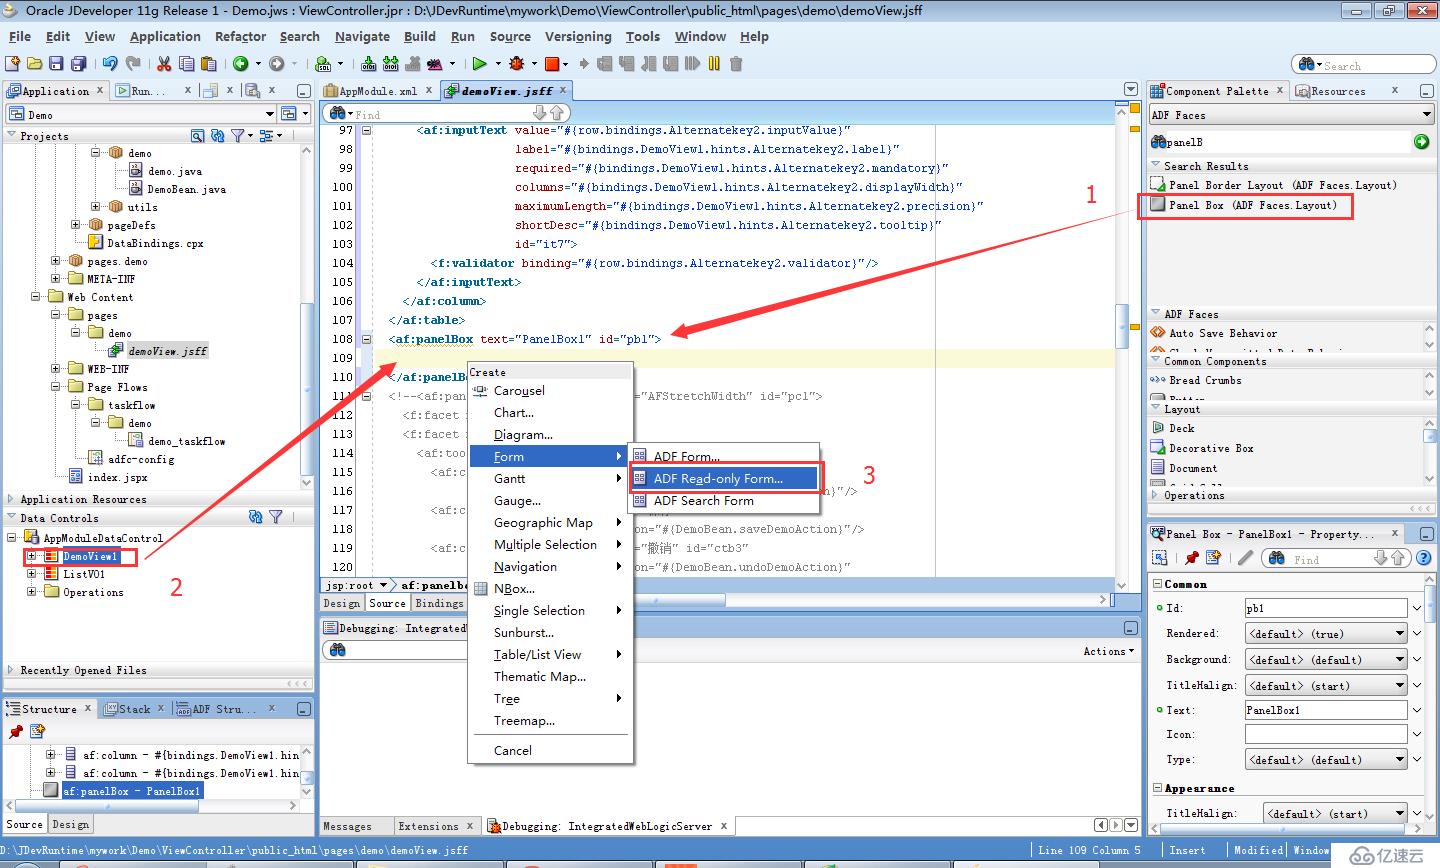
Task: Collapse the Common section in Property Inspector
Action: tap(1157, 584)
